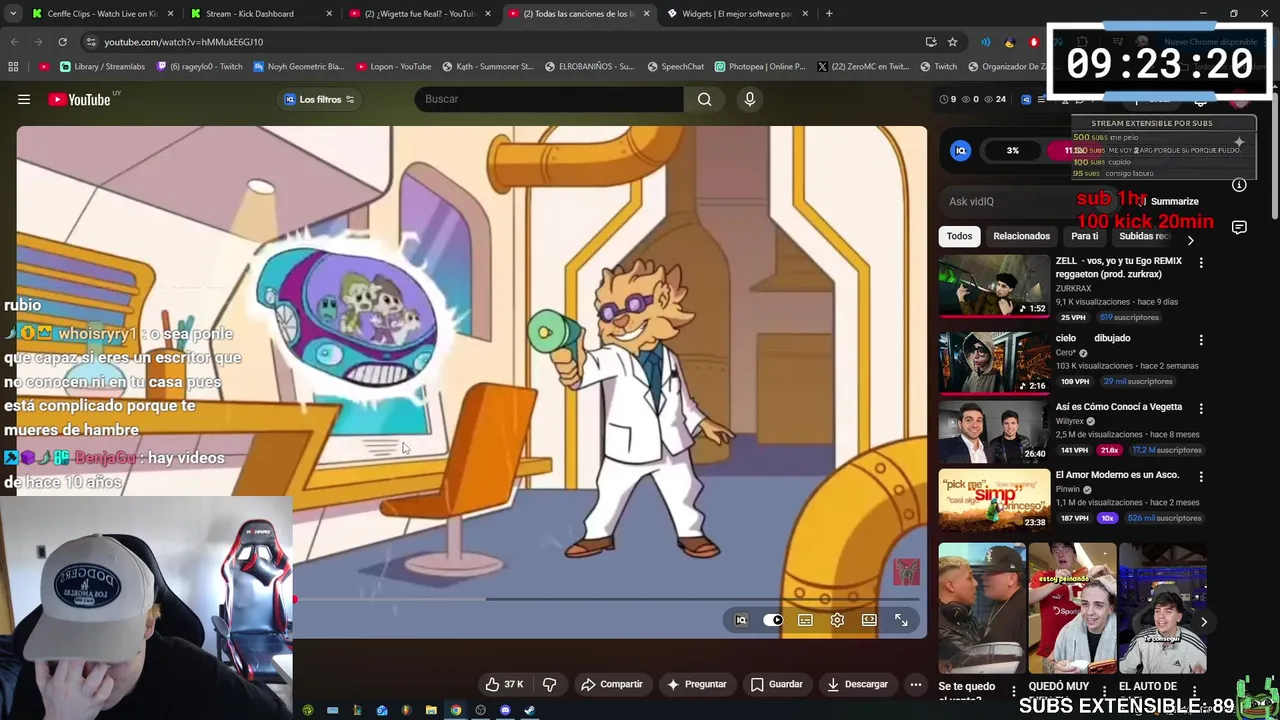This screenshot has height=720, width=1280.
Task: Switch the player to theater mode
Action: pyautogui.click(x=869, y=620)
